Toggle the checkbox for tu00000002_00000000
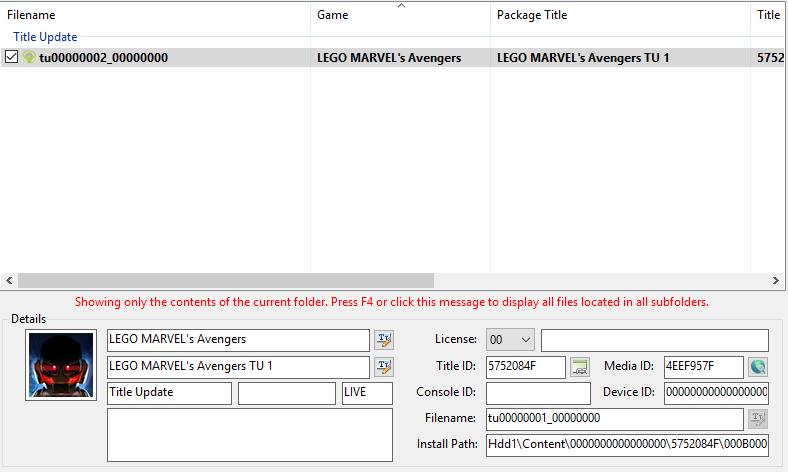This screenshot has width=788, height=472. click(12, 58)
